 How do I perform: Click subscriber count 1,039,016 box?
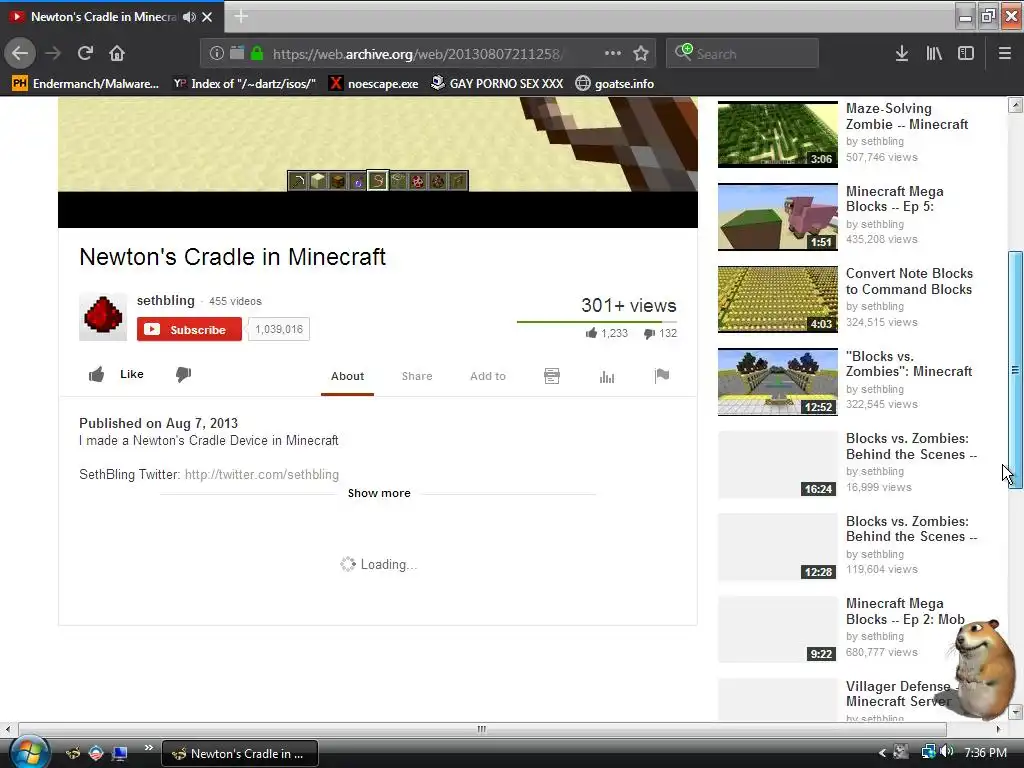(x=279, y=329)
